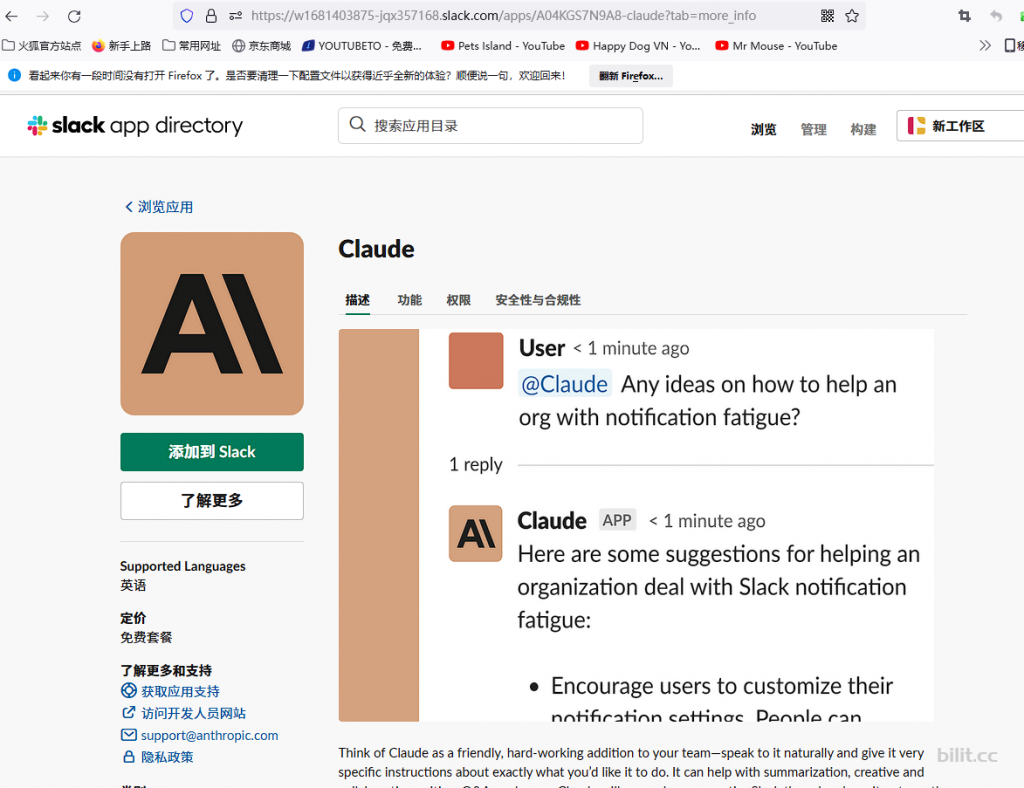
Task: Click the 翻新 Firefox refresh button
Action: pyautogui.click(x=631, y=76)
